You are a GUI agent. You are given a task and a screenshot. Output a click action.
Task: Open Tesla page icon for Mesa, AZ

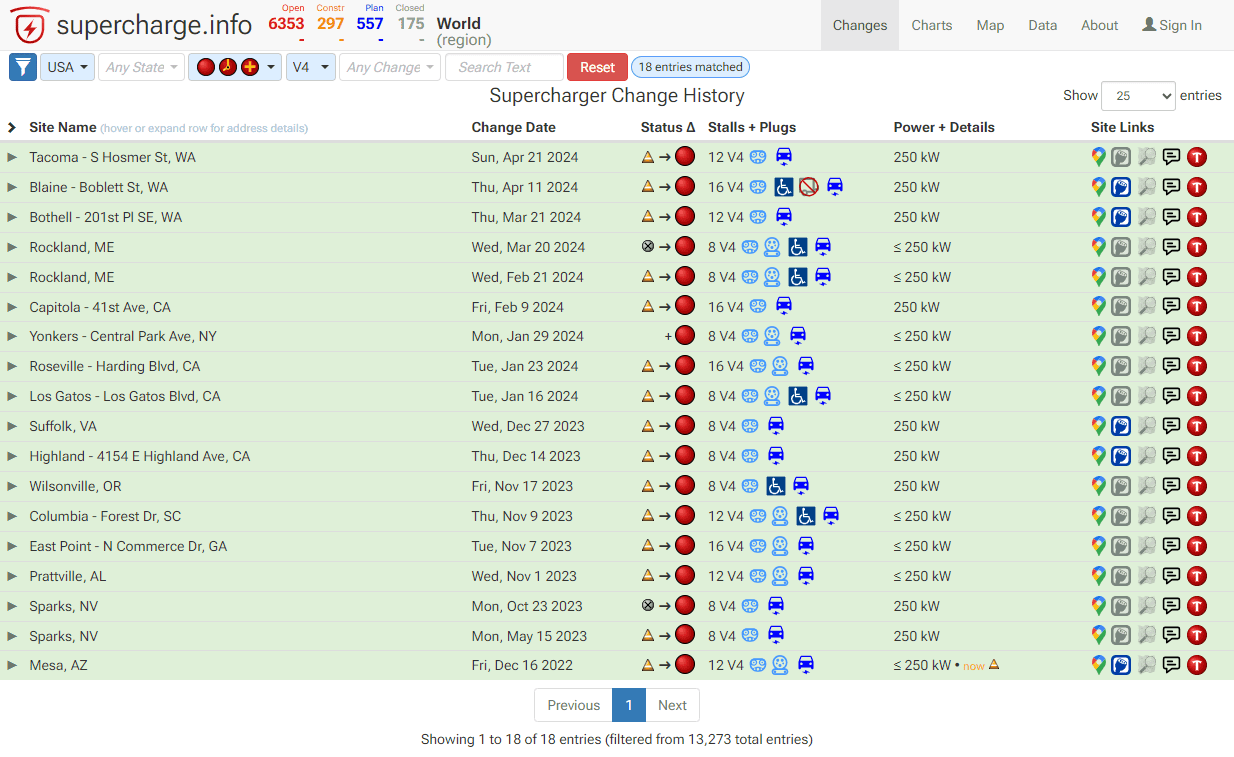tap(1196, 665)
